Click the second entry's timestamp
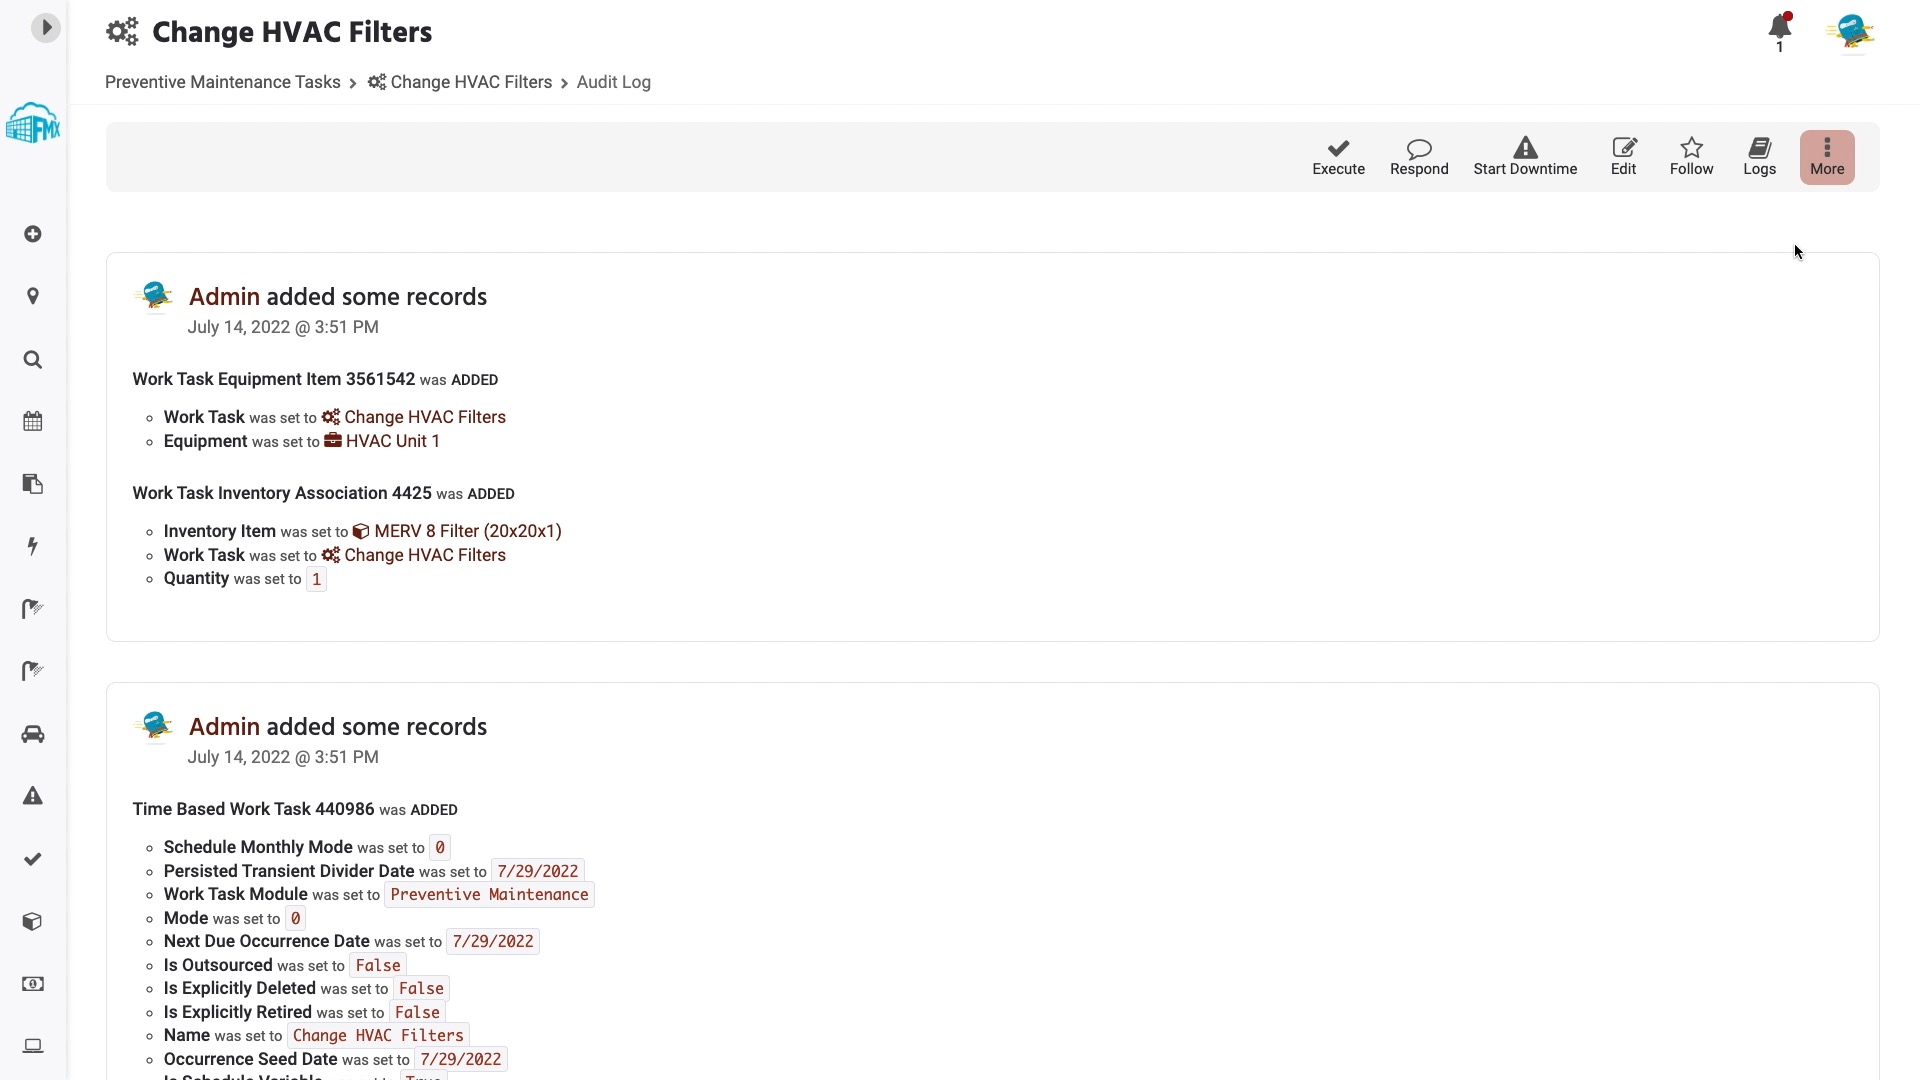This screenshot has width=1920, height=1080. pyautogui.click(x=283, y=757)
